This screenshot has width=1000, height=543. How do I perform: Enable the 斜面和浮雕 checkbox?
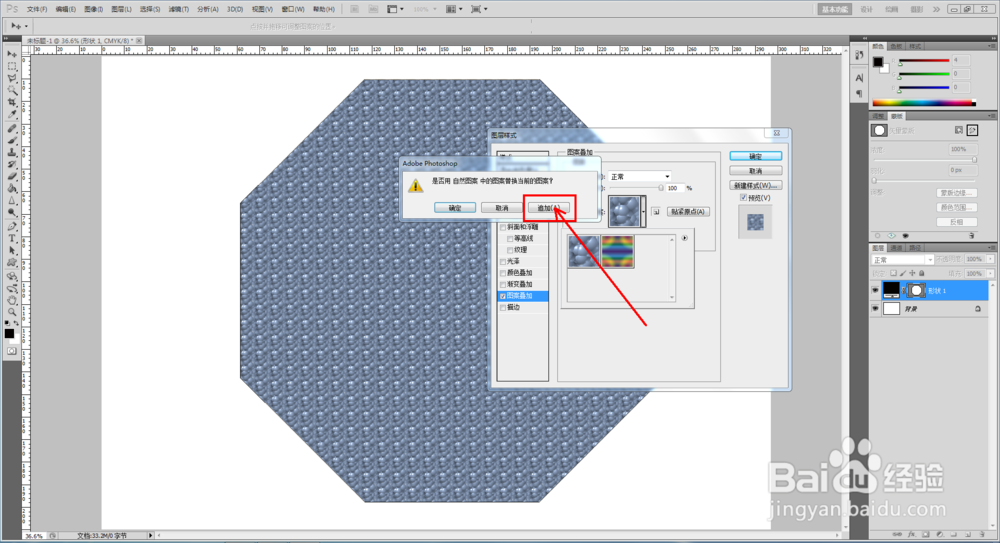(x=503, y=227)
